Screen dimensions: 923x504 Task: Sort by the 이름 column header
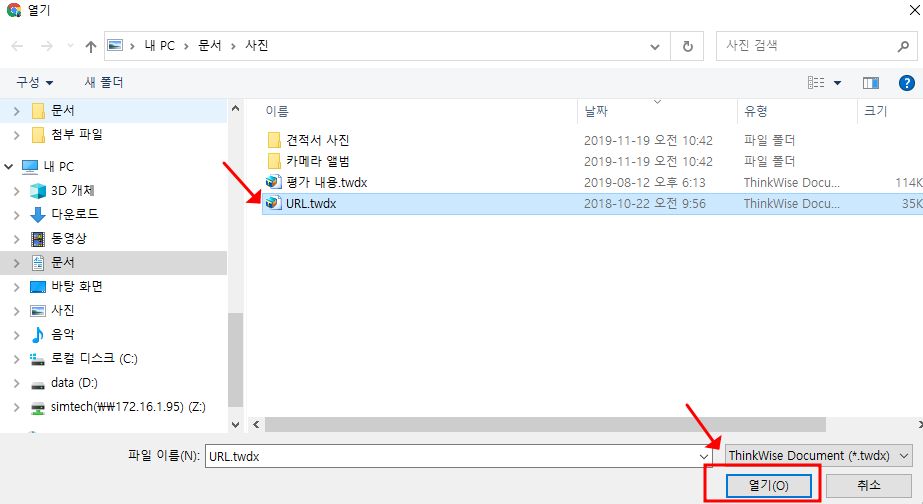point(277,111)
